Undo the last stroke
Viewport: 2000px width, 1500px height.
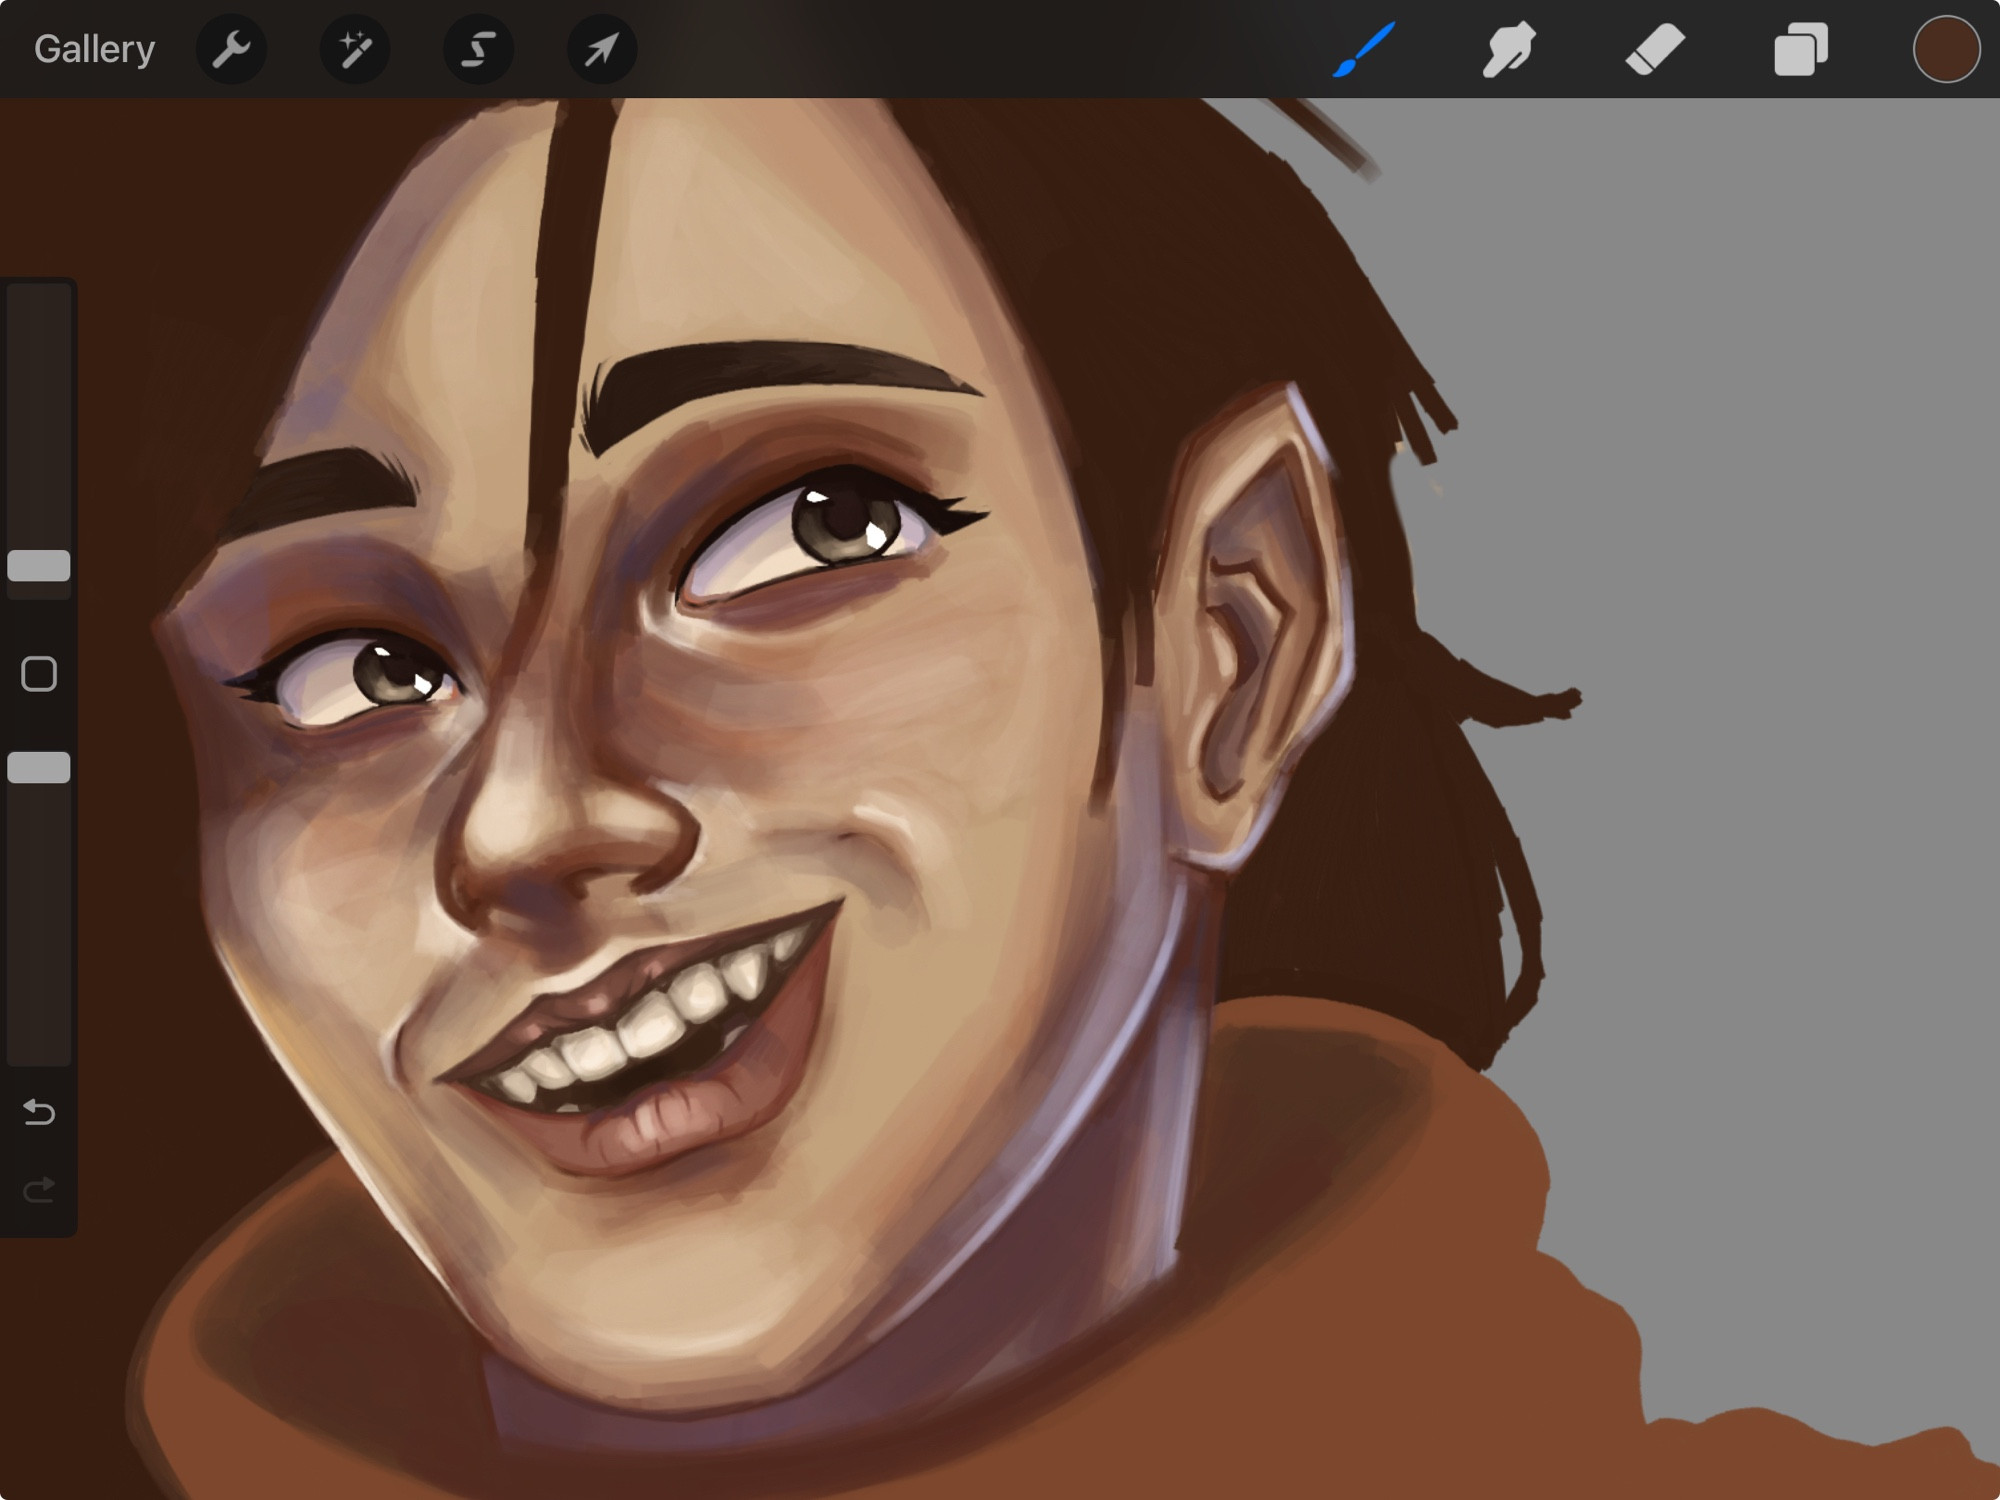(39, 1112)
